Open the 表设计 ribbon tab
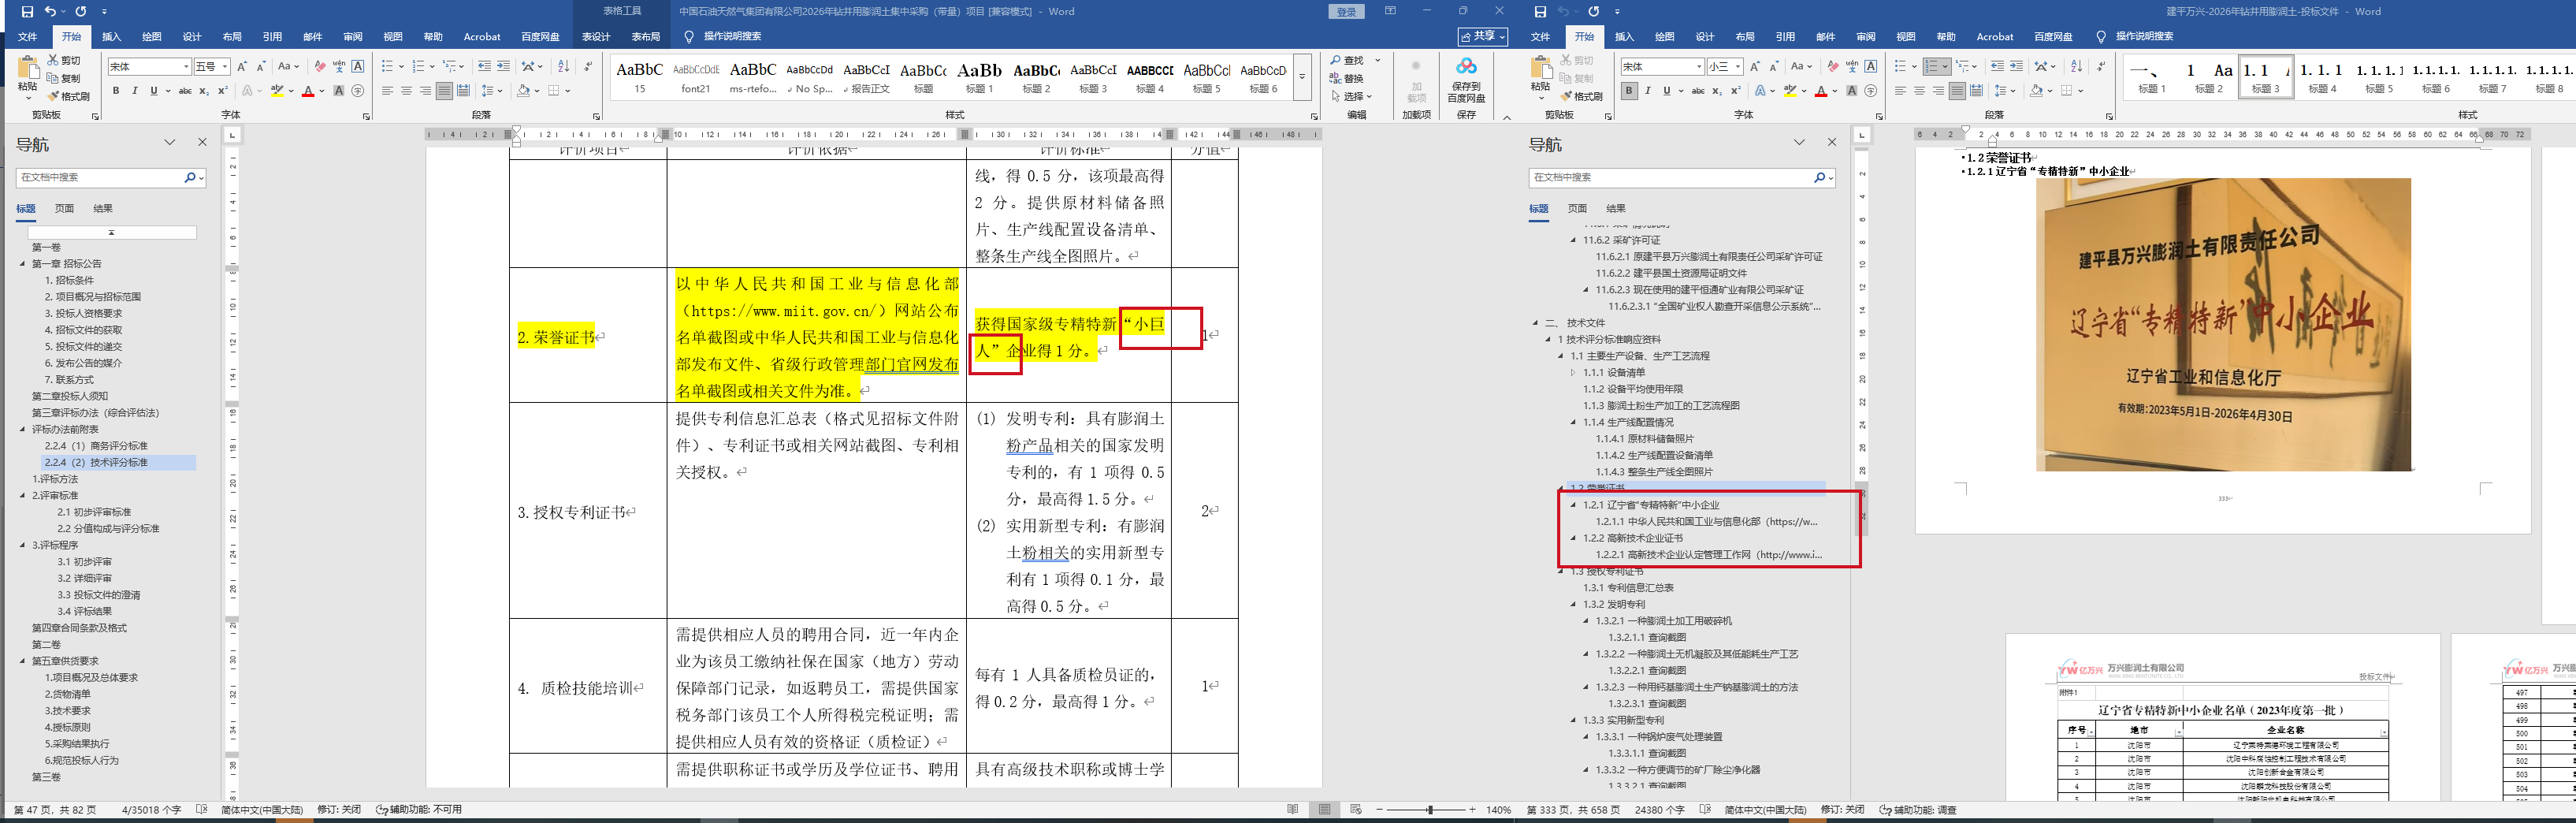 point(596,37)
